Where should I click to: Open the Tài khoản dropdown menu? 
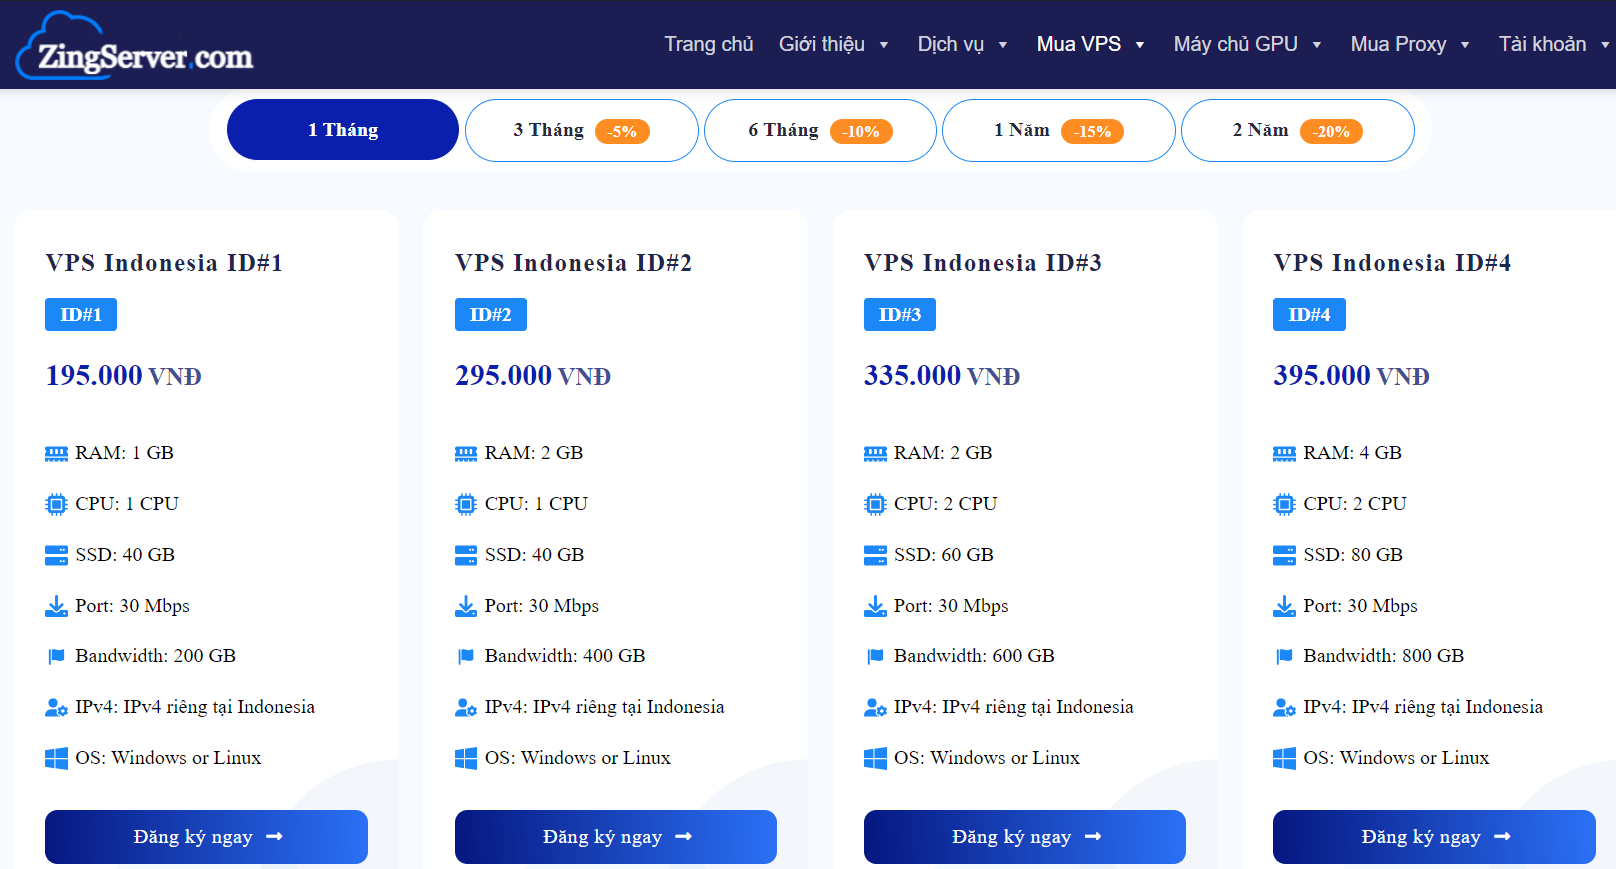[1554, 44]
